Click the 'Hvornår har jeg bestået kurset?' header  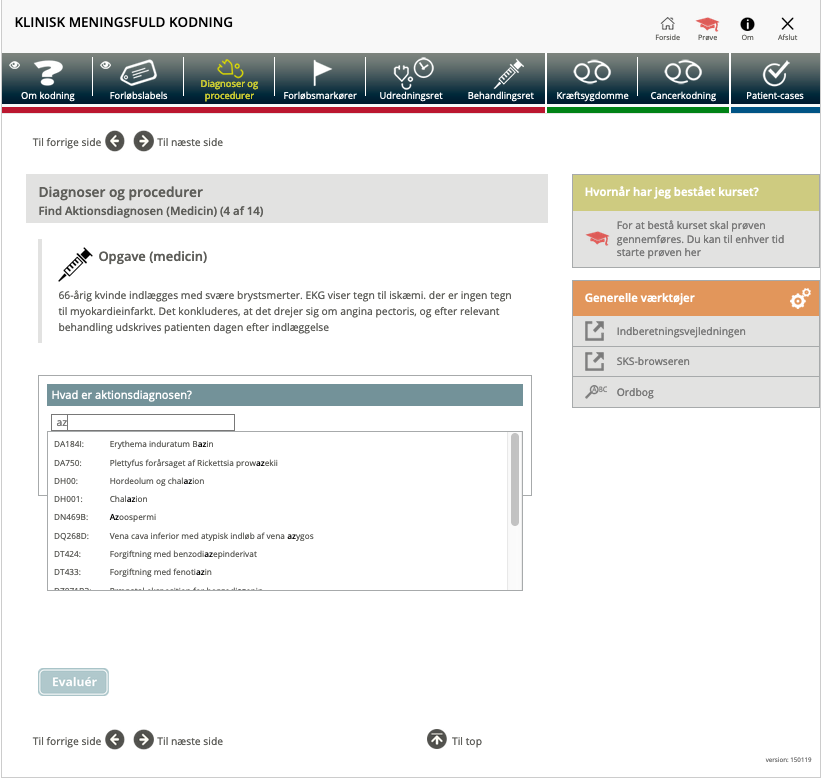click(x=696, y=192)
